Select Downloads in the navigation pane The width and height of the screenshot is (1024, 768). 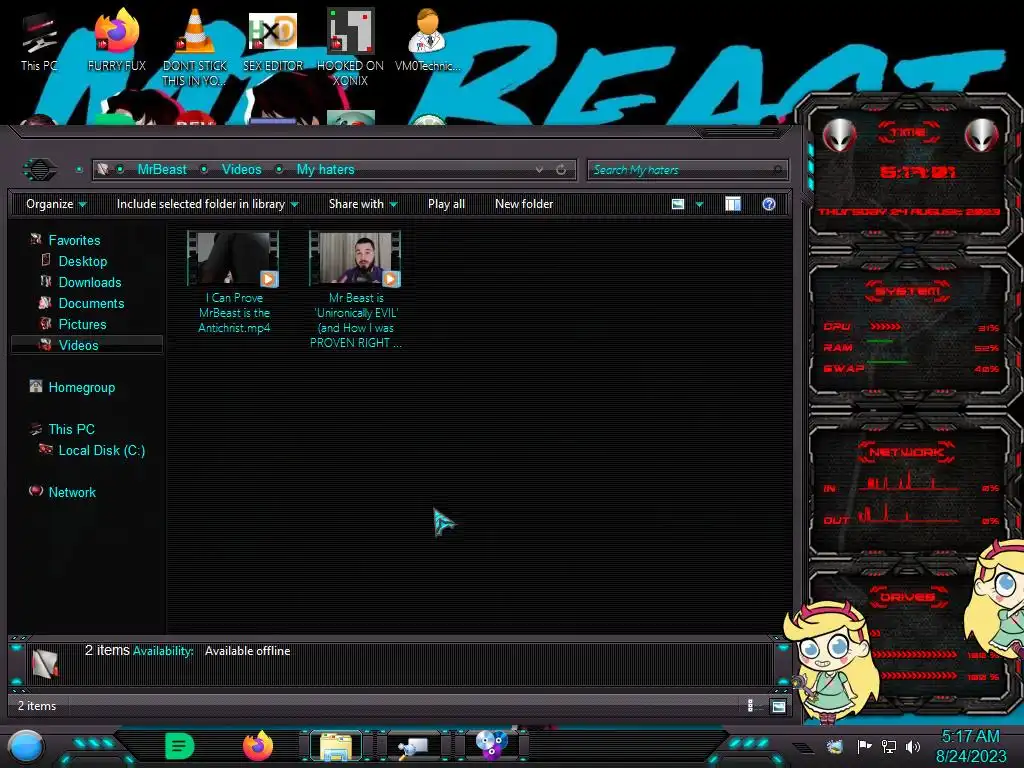click(x=89, y=282)
